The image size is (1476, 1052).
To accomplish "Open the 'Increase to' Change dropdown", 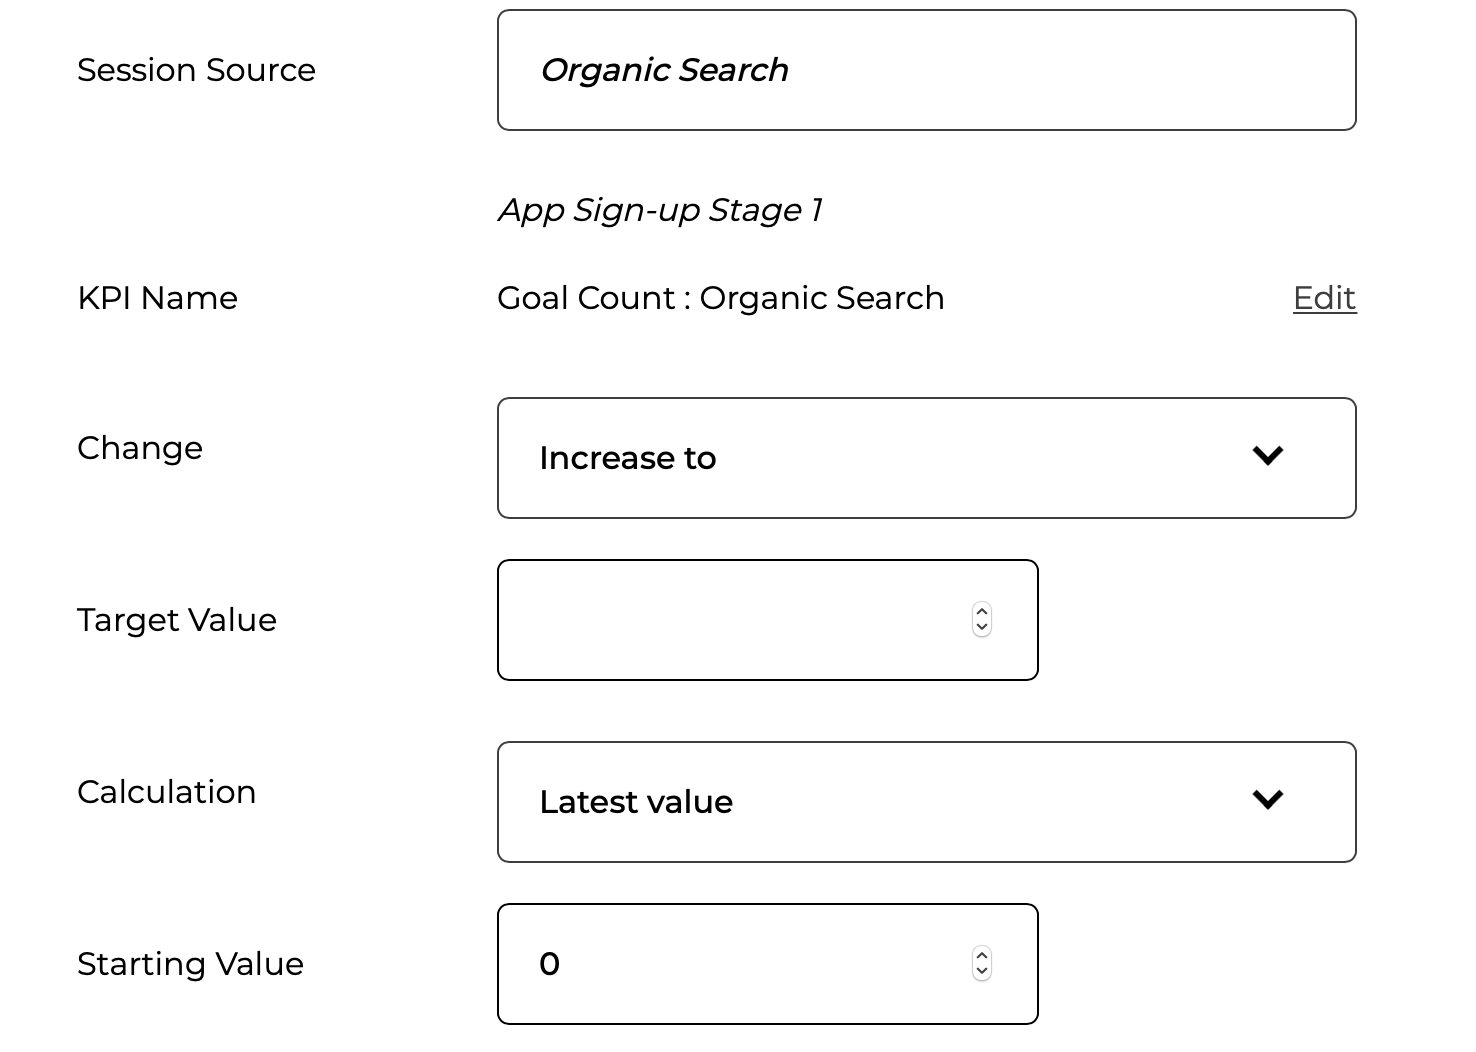I will 927,458.
